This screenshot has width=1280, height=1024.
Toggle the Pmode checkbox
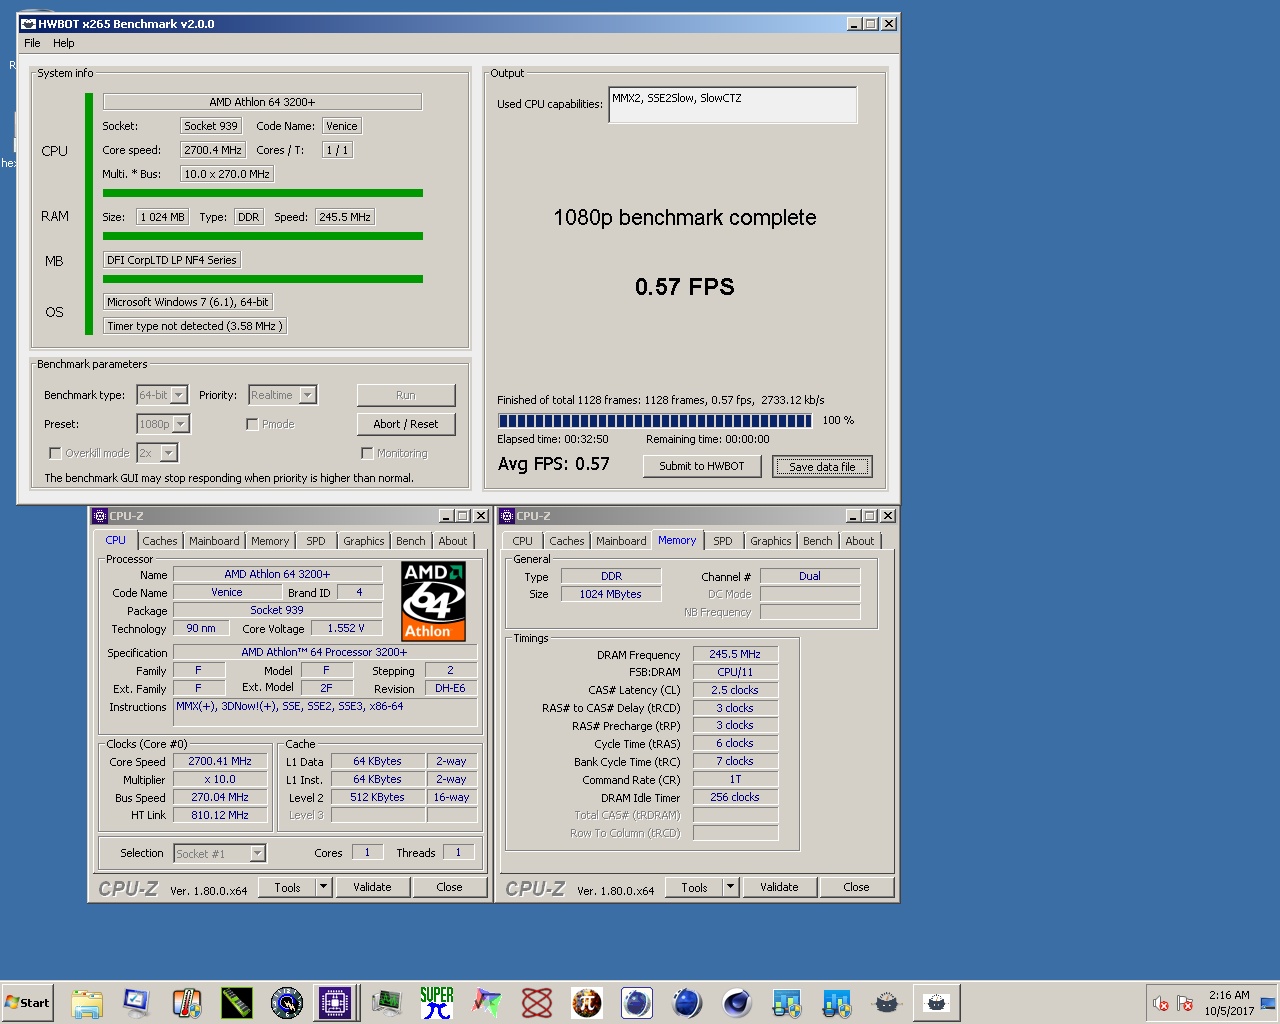(x=252, y=424)
